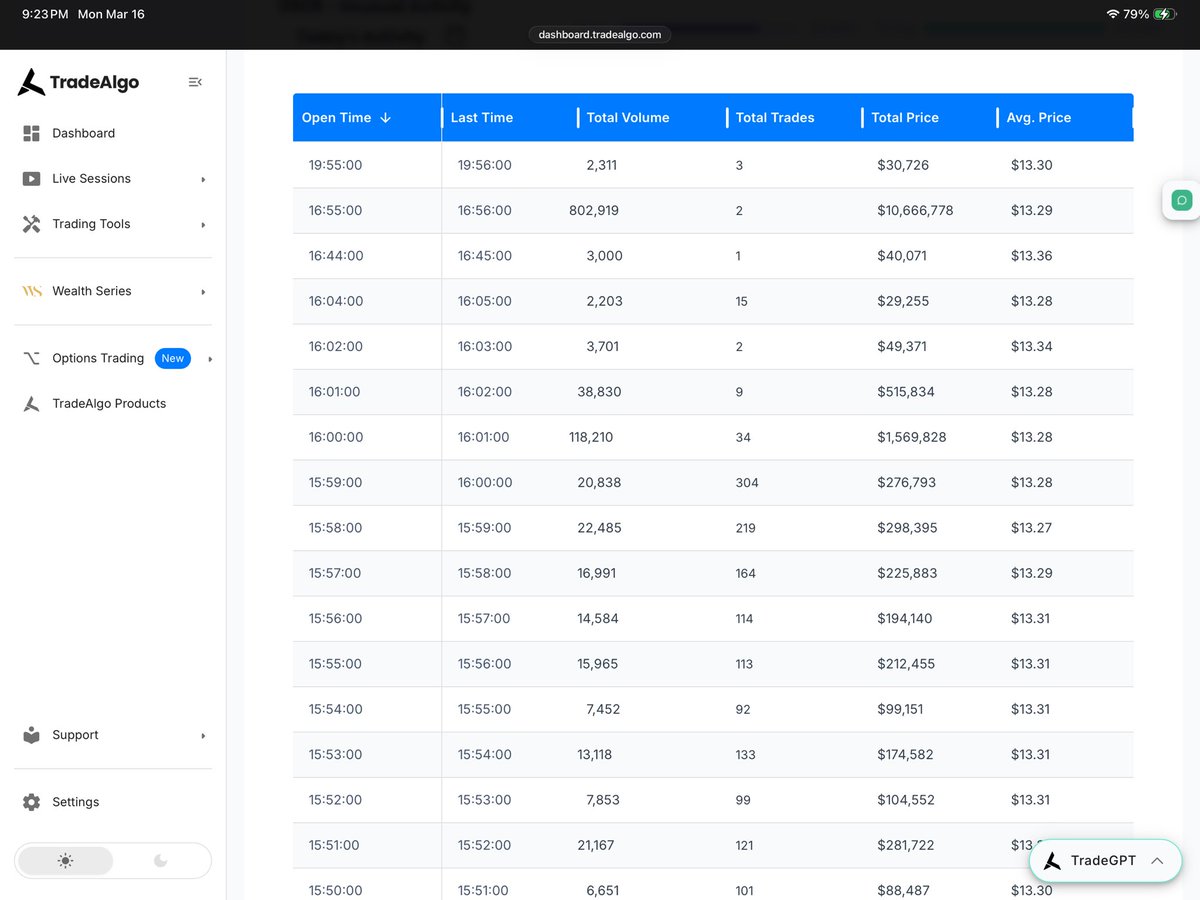Select the 3,701 total volume cell
Viewport: 1200px width, 900px height.
[603, 347]
